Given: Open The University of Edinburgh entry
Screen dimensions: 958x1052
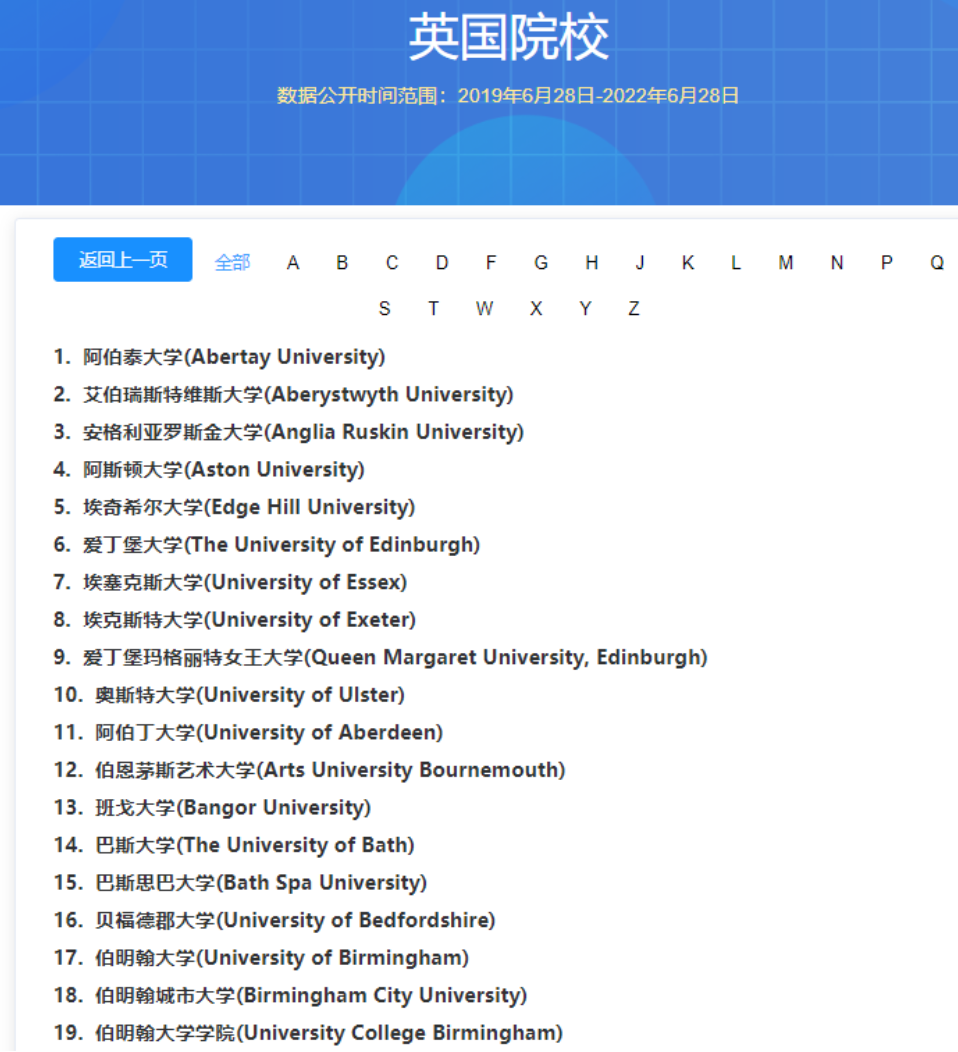Looking at the screenshot, I should pos(280,545).
